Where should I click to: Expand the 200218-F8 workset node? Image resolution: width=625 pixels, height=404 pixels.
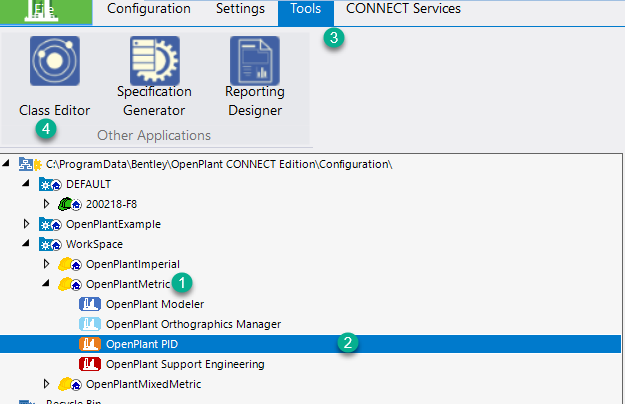pos(46,204)
